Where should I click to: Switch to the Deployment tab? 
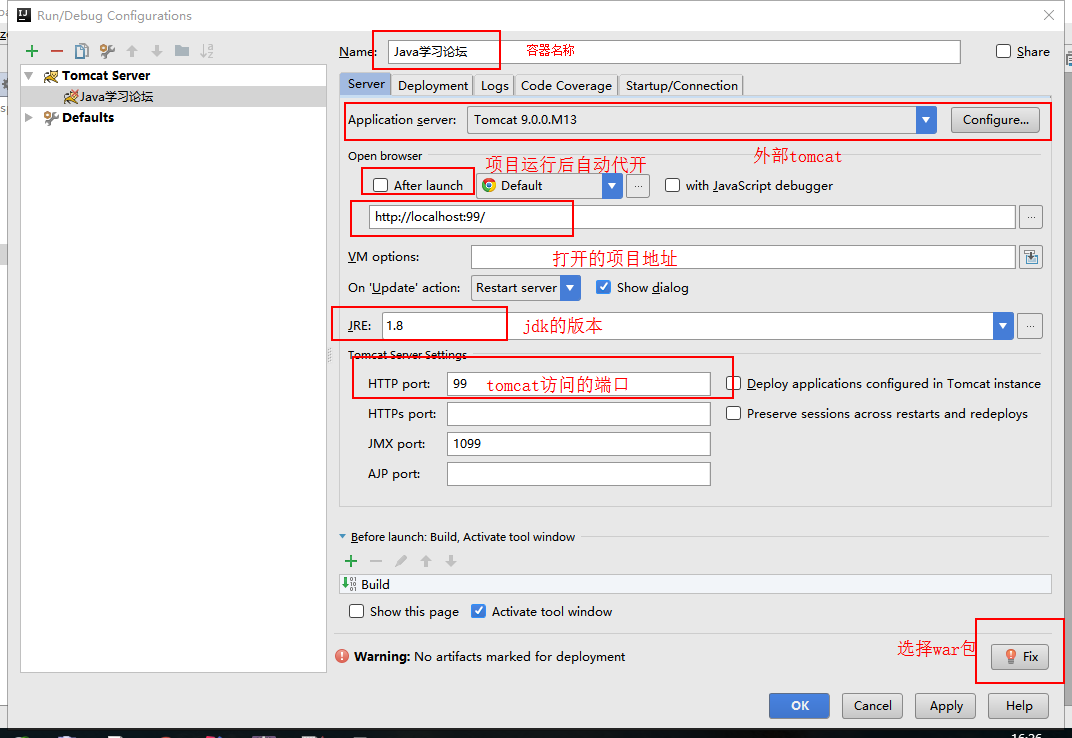point(433,85)
